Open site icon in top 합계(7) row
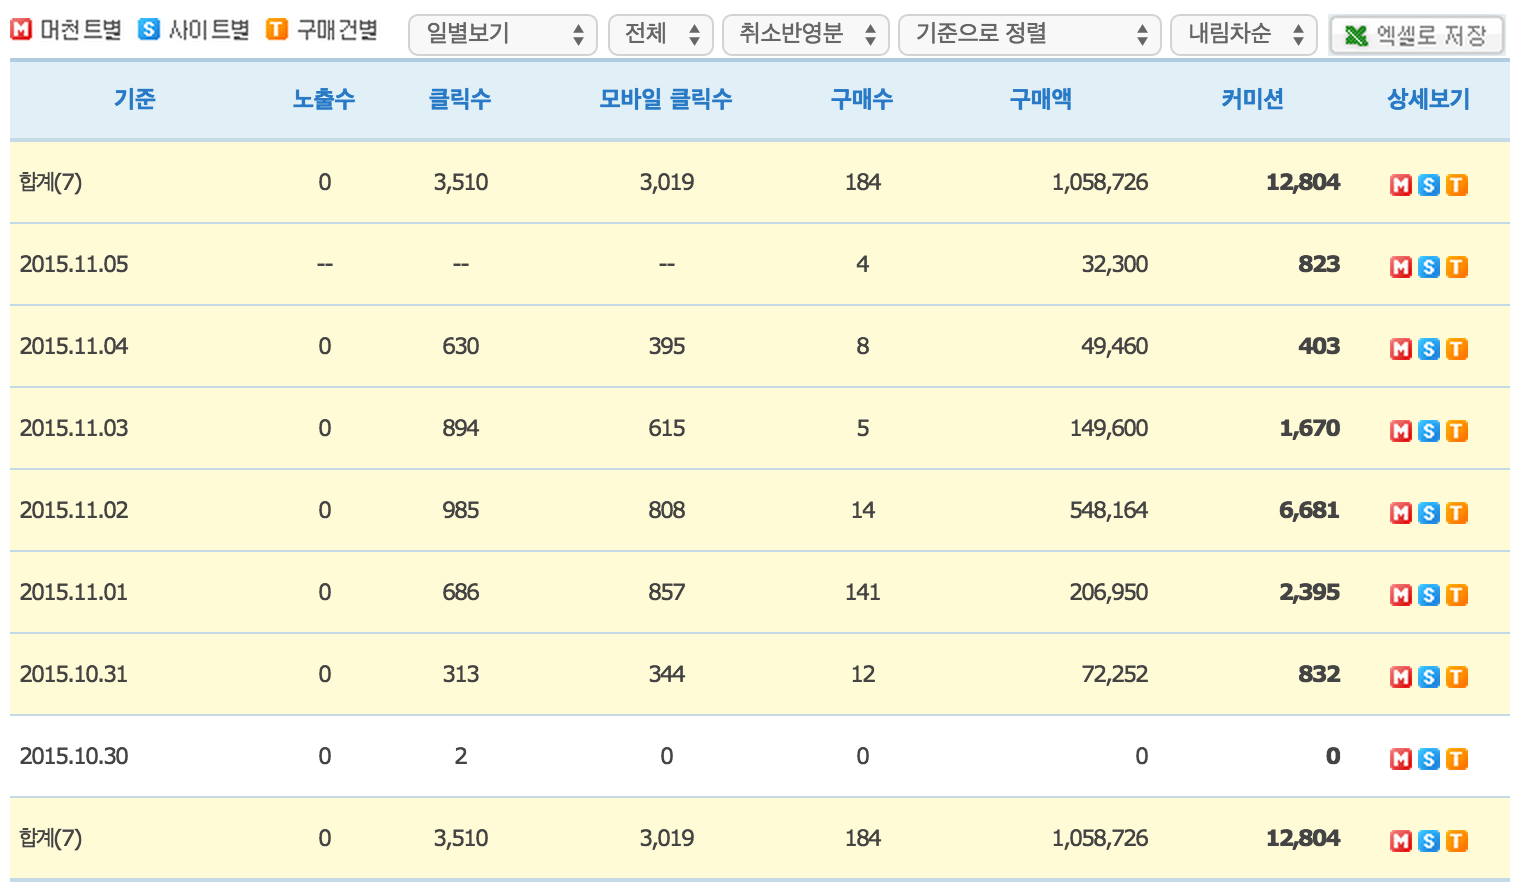 click(x=1429, y=185)
